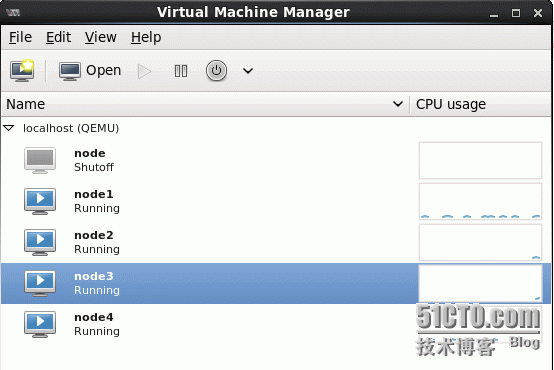
Task: Click the node1 running monitor icon
Action: (x=40, y=201)
